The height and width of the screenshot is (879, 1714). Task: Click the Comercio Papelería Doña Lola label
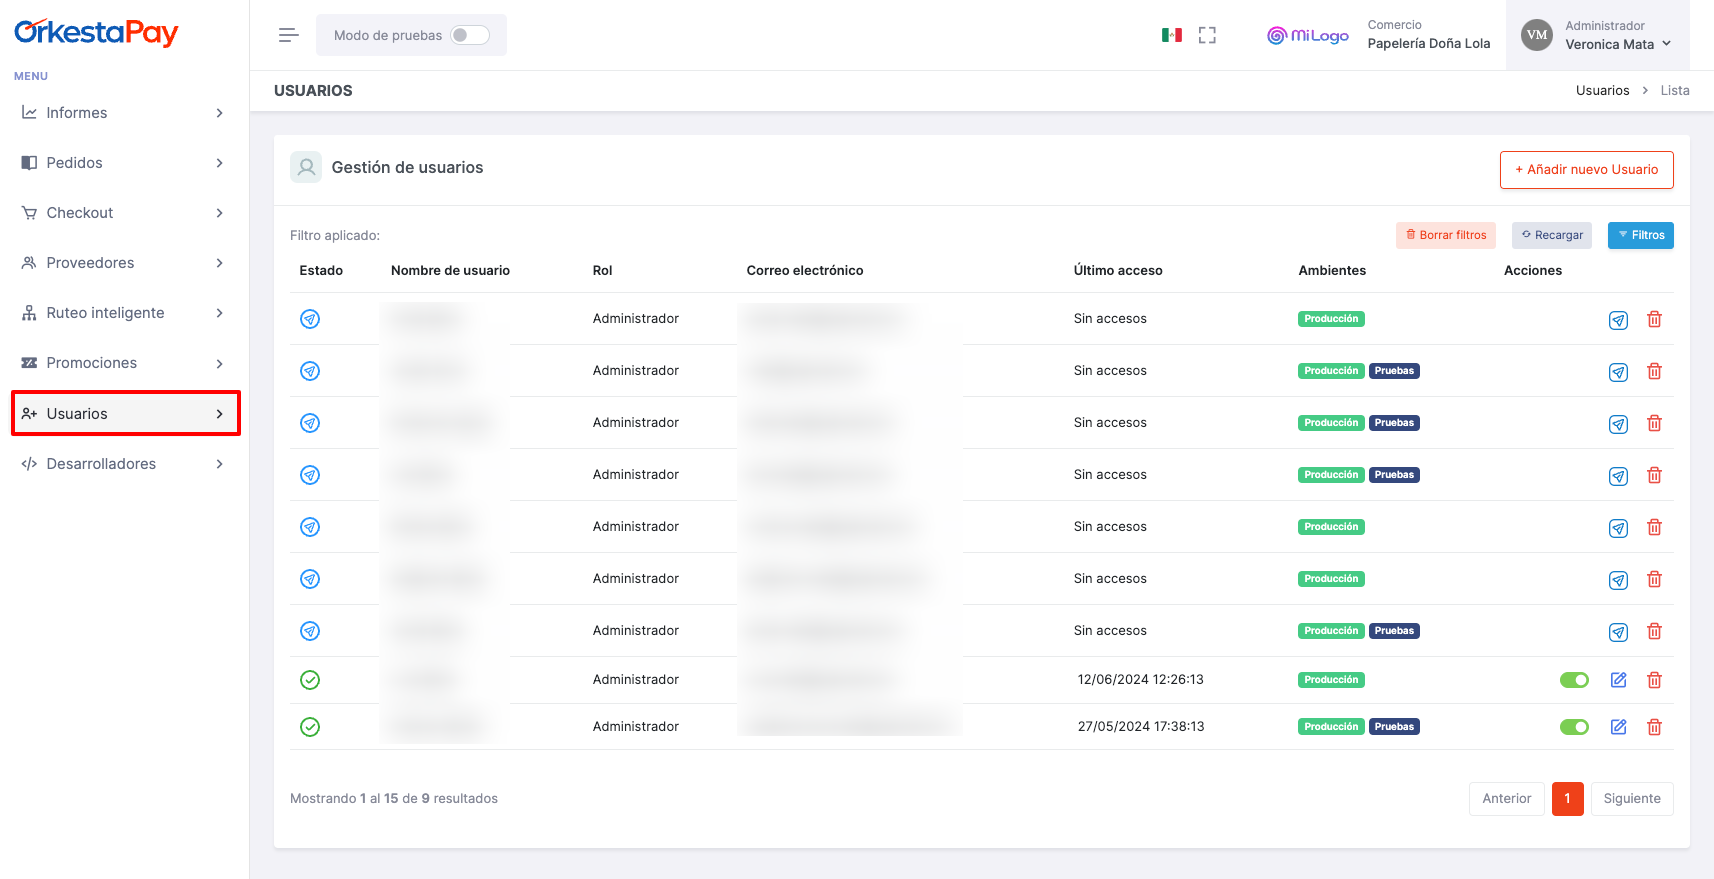click(x=1428, y=35)
